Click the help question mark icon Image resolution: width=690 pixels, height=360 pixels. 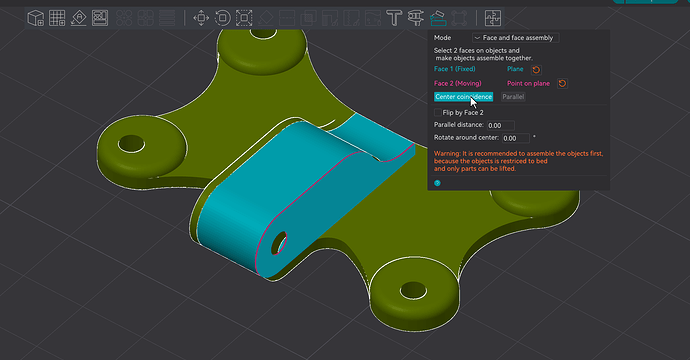437,183
